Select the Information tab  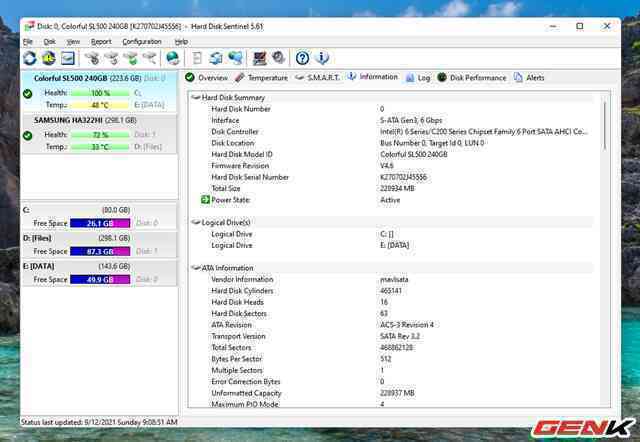(372, 77)
